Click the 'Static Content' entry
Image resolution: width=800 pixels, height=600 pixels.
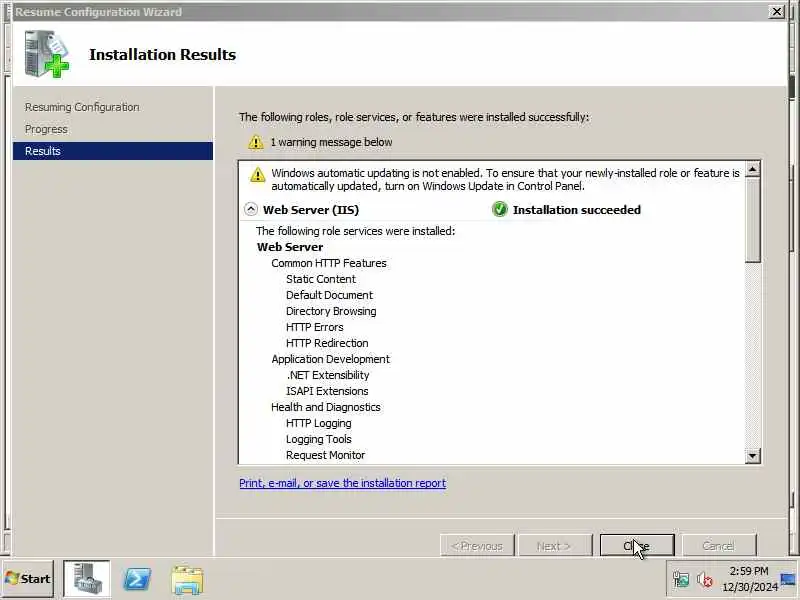[321, 279]
